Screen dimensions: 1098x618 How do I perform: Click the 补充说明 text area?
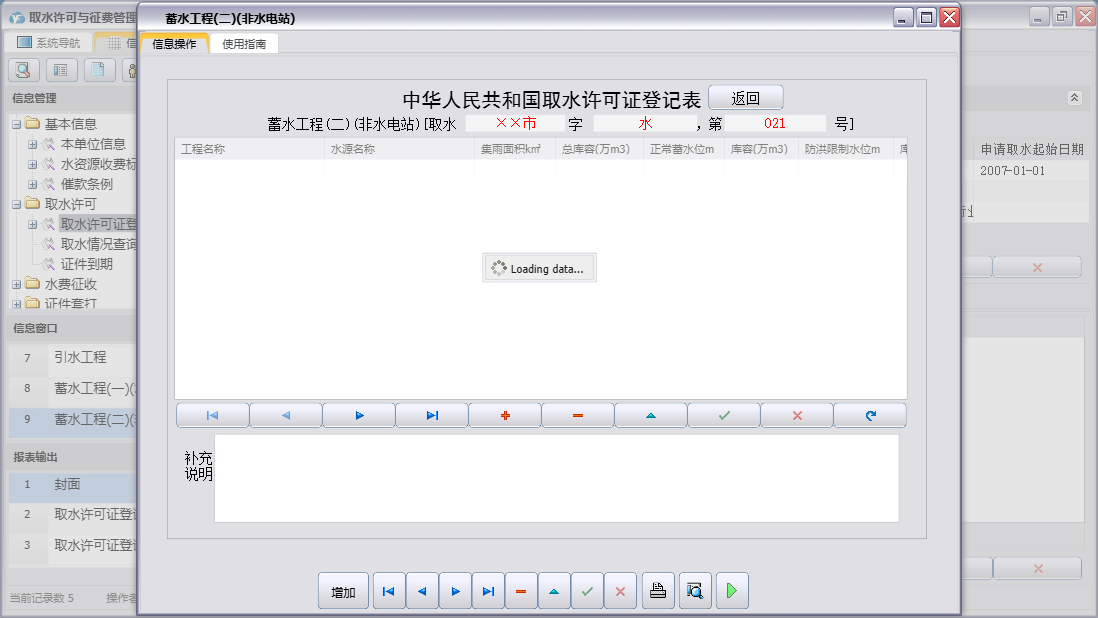point(556,478)
